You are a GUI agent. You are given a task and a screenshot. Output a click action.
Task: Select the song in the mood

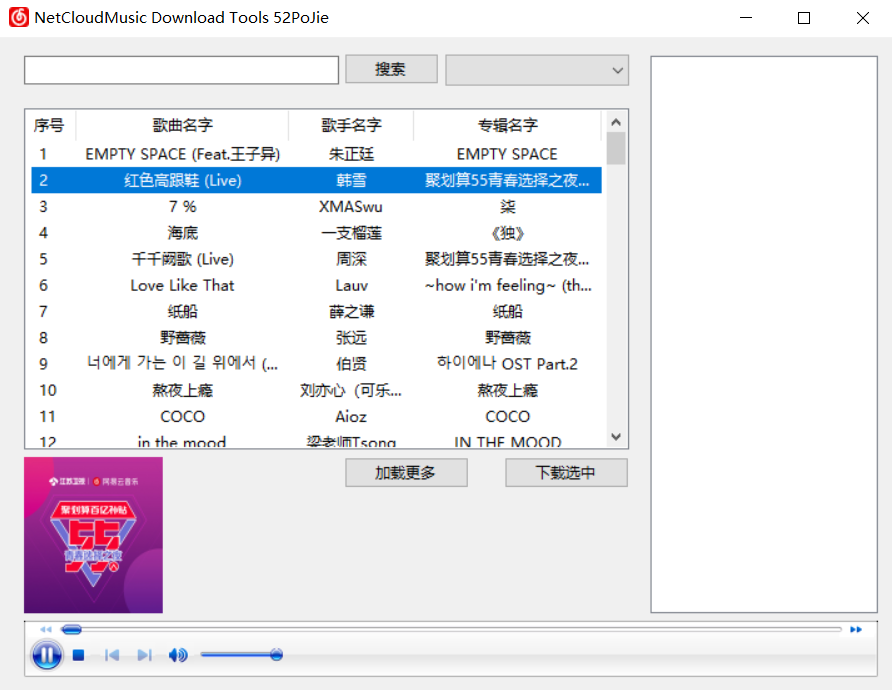click(x=182, y=441)
